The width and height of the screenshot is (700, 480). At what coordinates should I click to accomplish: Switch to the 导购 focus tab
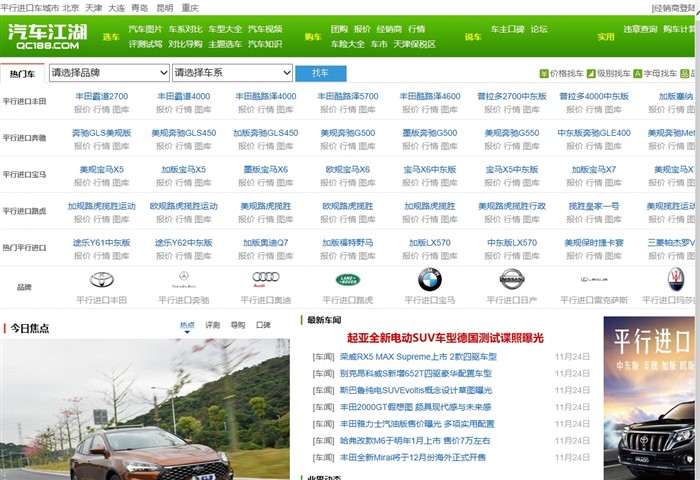pyautogui.click(x=238, y=325)
